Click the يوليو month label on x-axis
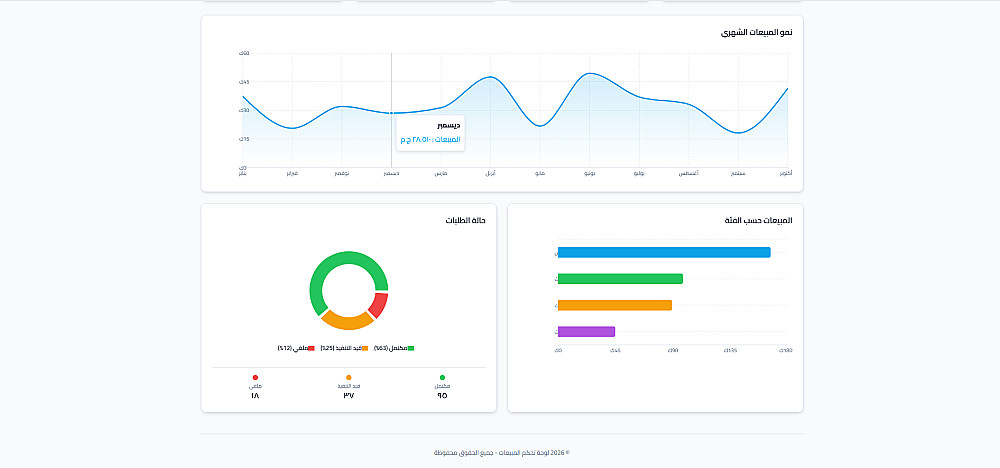The width and height of the screenshot is (1000, 468). [x=639, y=173]
